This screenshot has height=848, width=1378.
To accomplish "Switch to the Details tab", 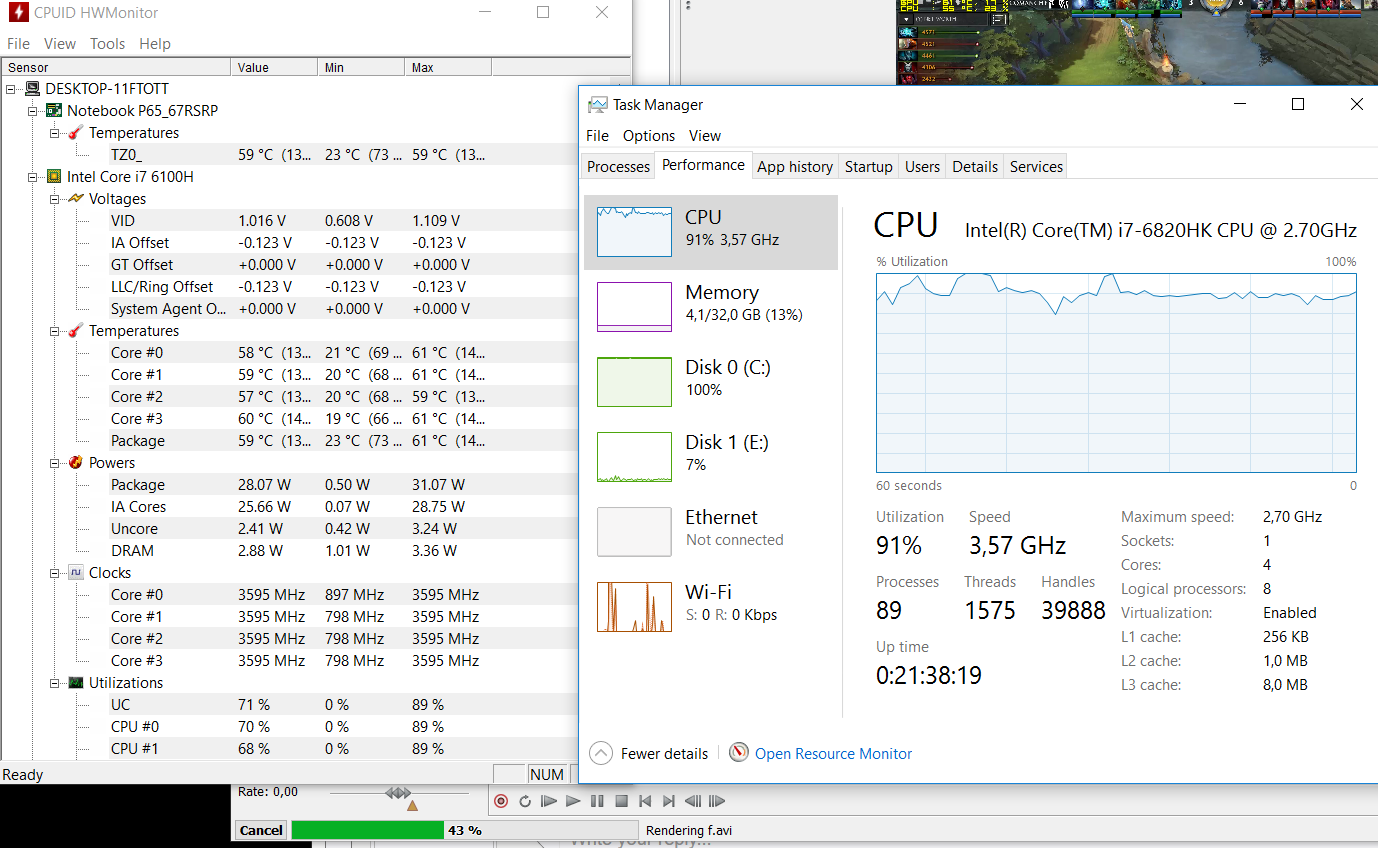I will tap(975, 167).
